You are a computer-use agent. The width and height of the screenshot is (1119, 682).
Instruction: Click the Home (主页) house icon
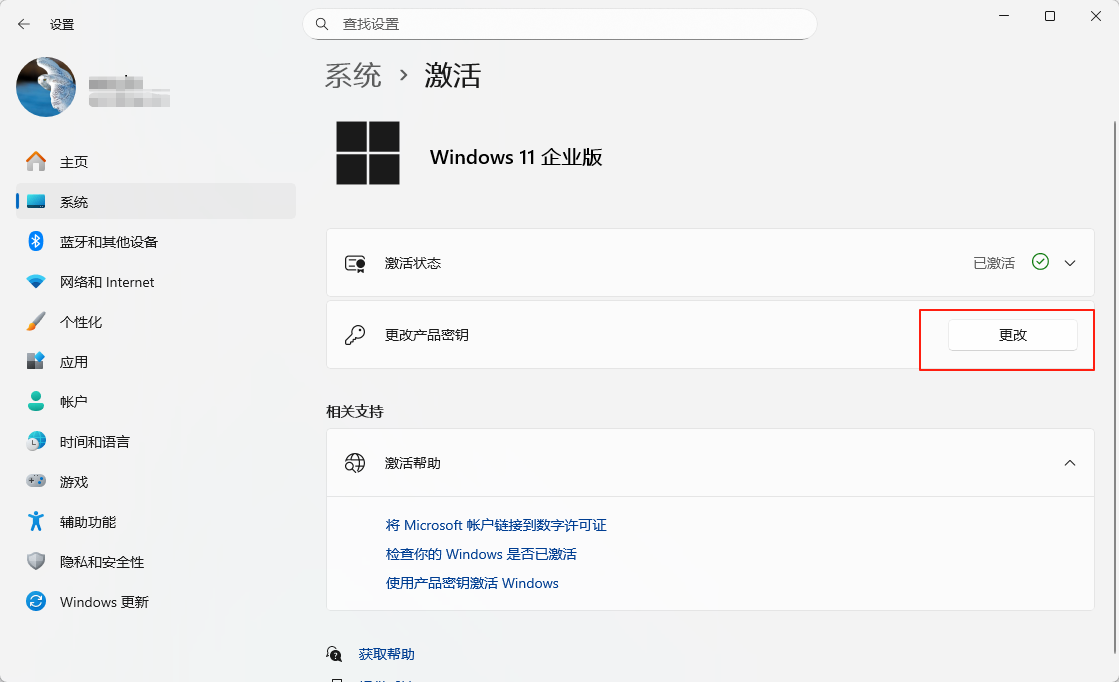(36, 162)
